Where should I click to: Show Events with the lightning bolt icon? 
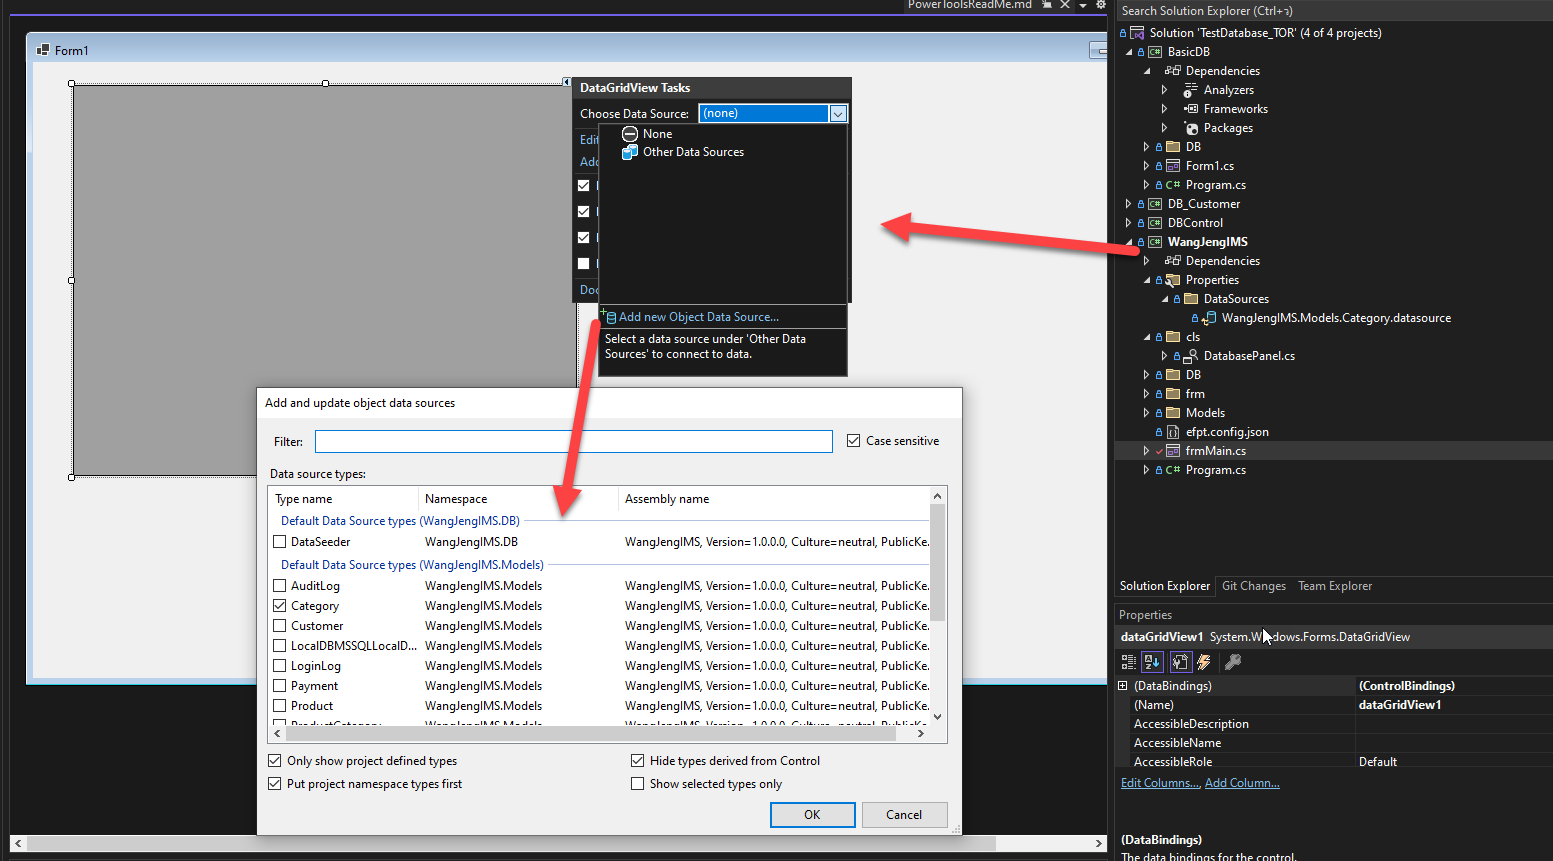click(x=1204, y=662)
